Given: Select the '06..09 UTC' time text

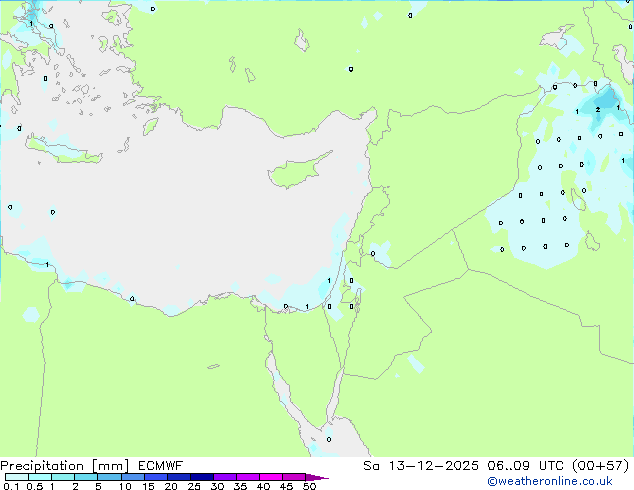Looking at the screenshot, I should (x=527, y=466).
